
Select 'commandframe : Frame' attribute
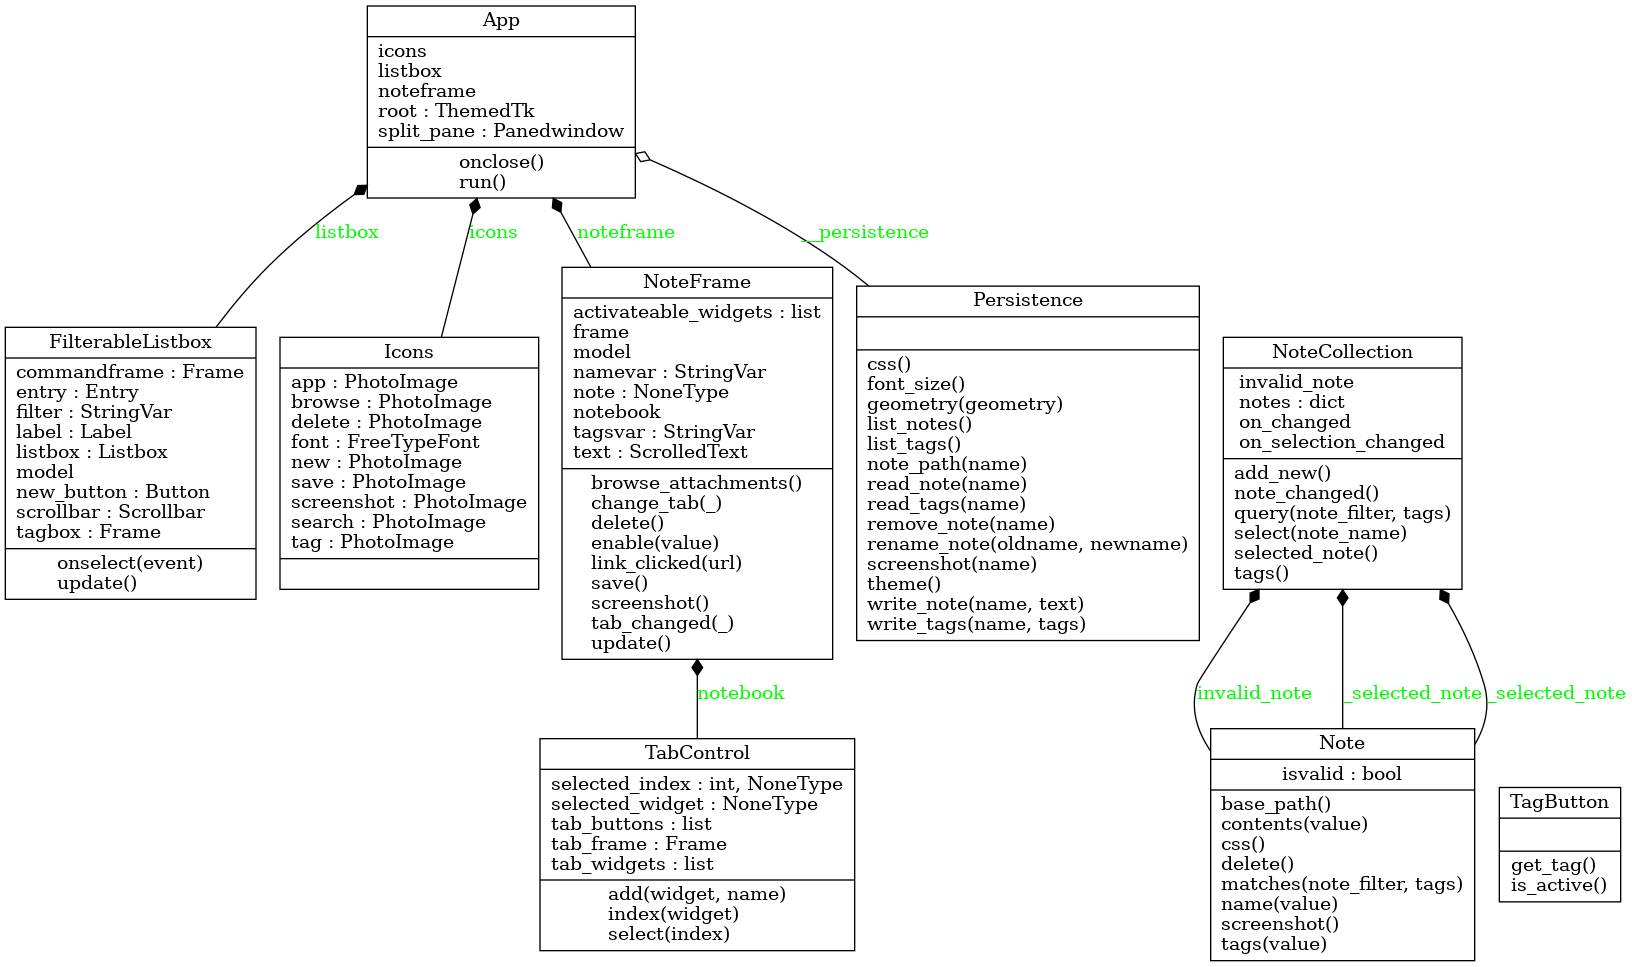click(x=130, y=372)
